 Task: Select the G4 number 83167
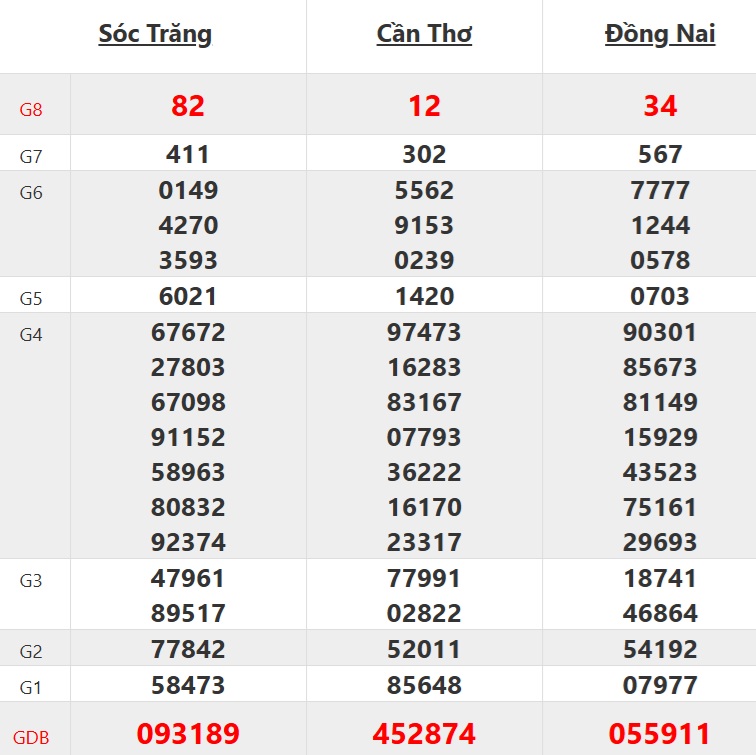424,403
